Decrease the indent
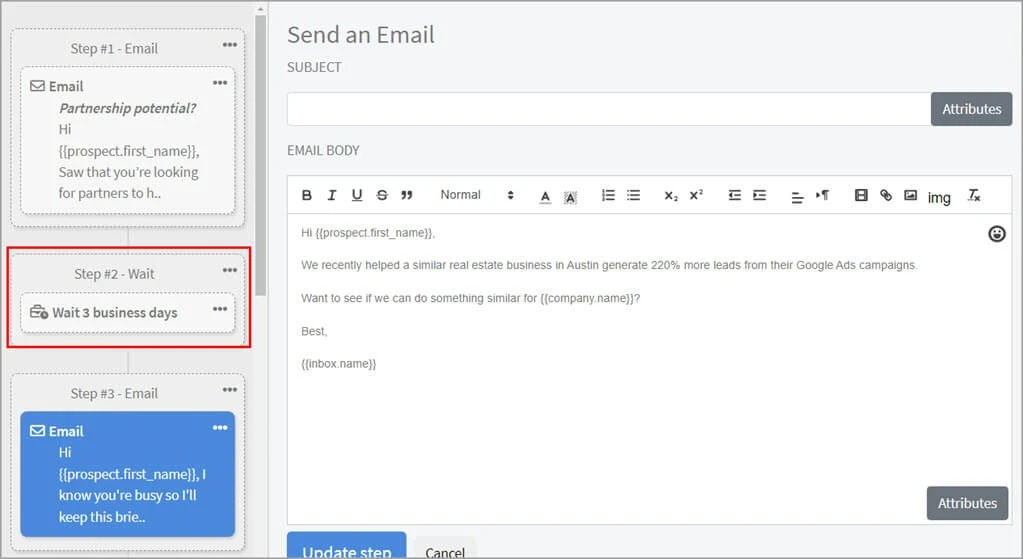This screenshot has height=559, width=1023. (735, 195)
